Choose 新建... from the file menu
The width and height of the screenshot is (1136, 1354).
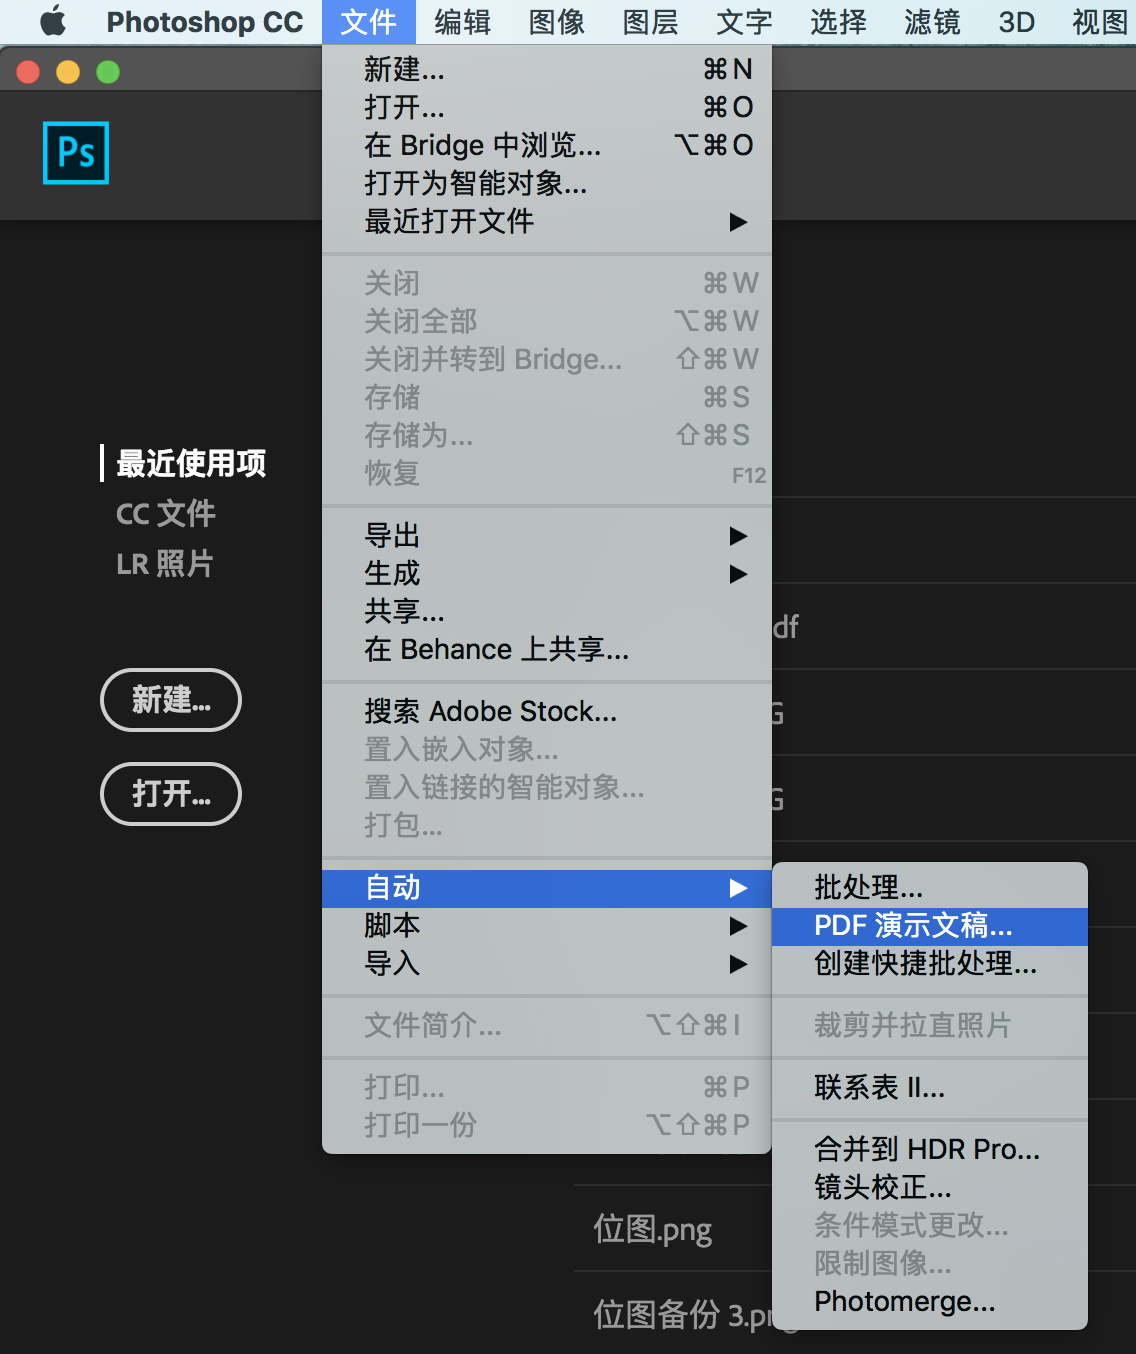(x=547, y=69)
